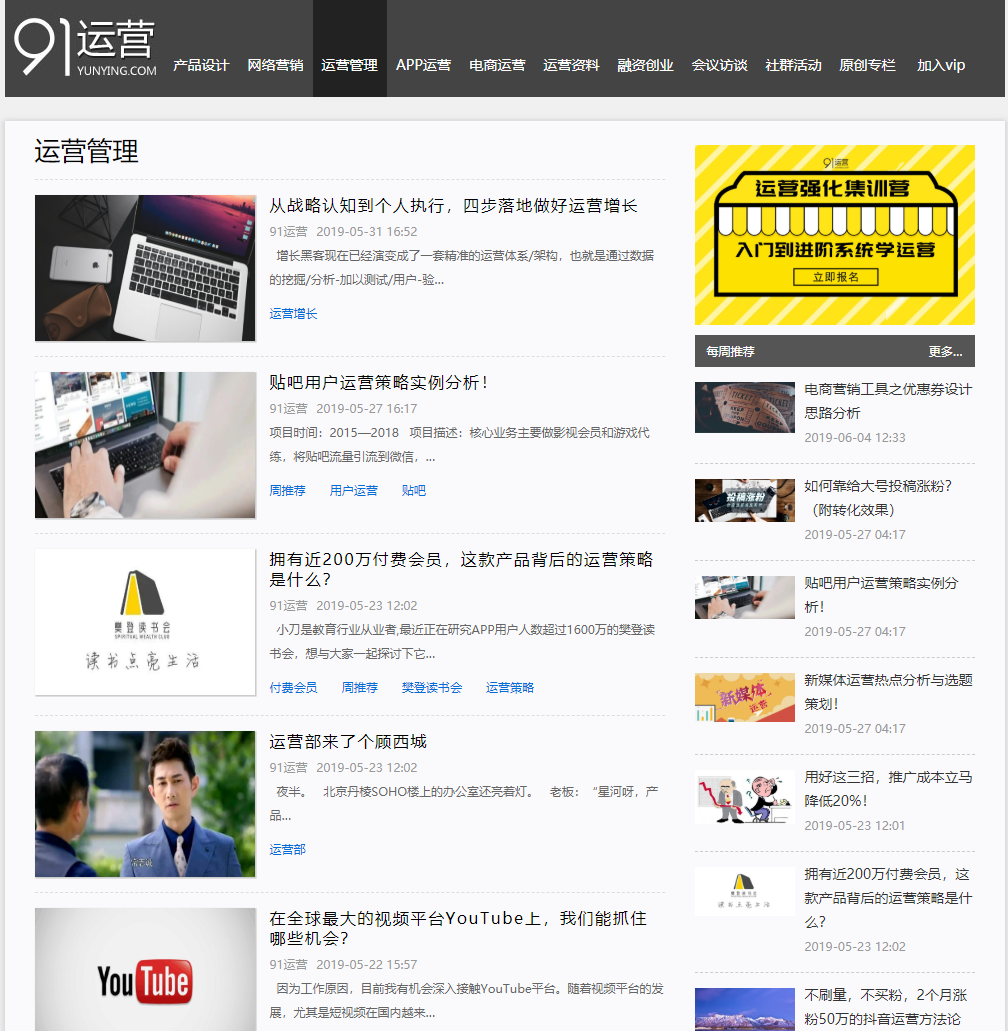Click the 运营增长 tag
The height and width of the screenshot is (1031, 1008).
tap(293, 314)
